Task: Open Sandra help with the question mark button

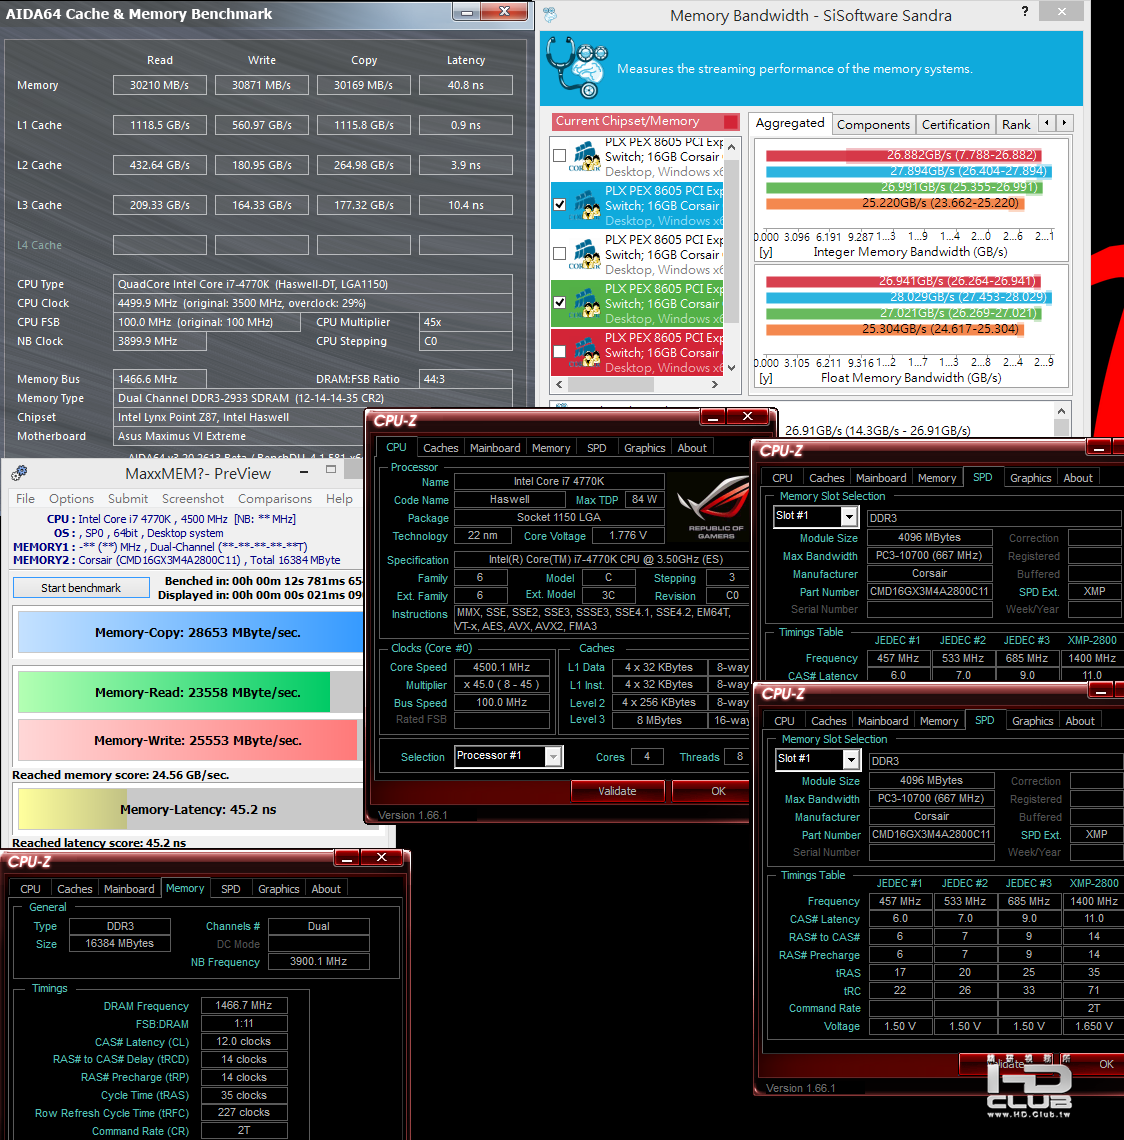Action: pos(1025,12)
